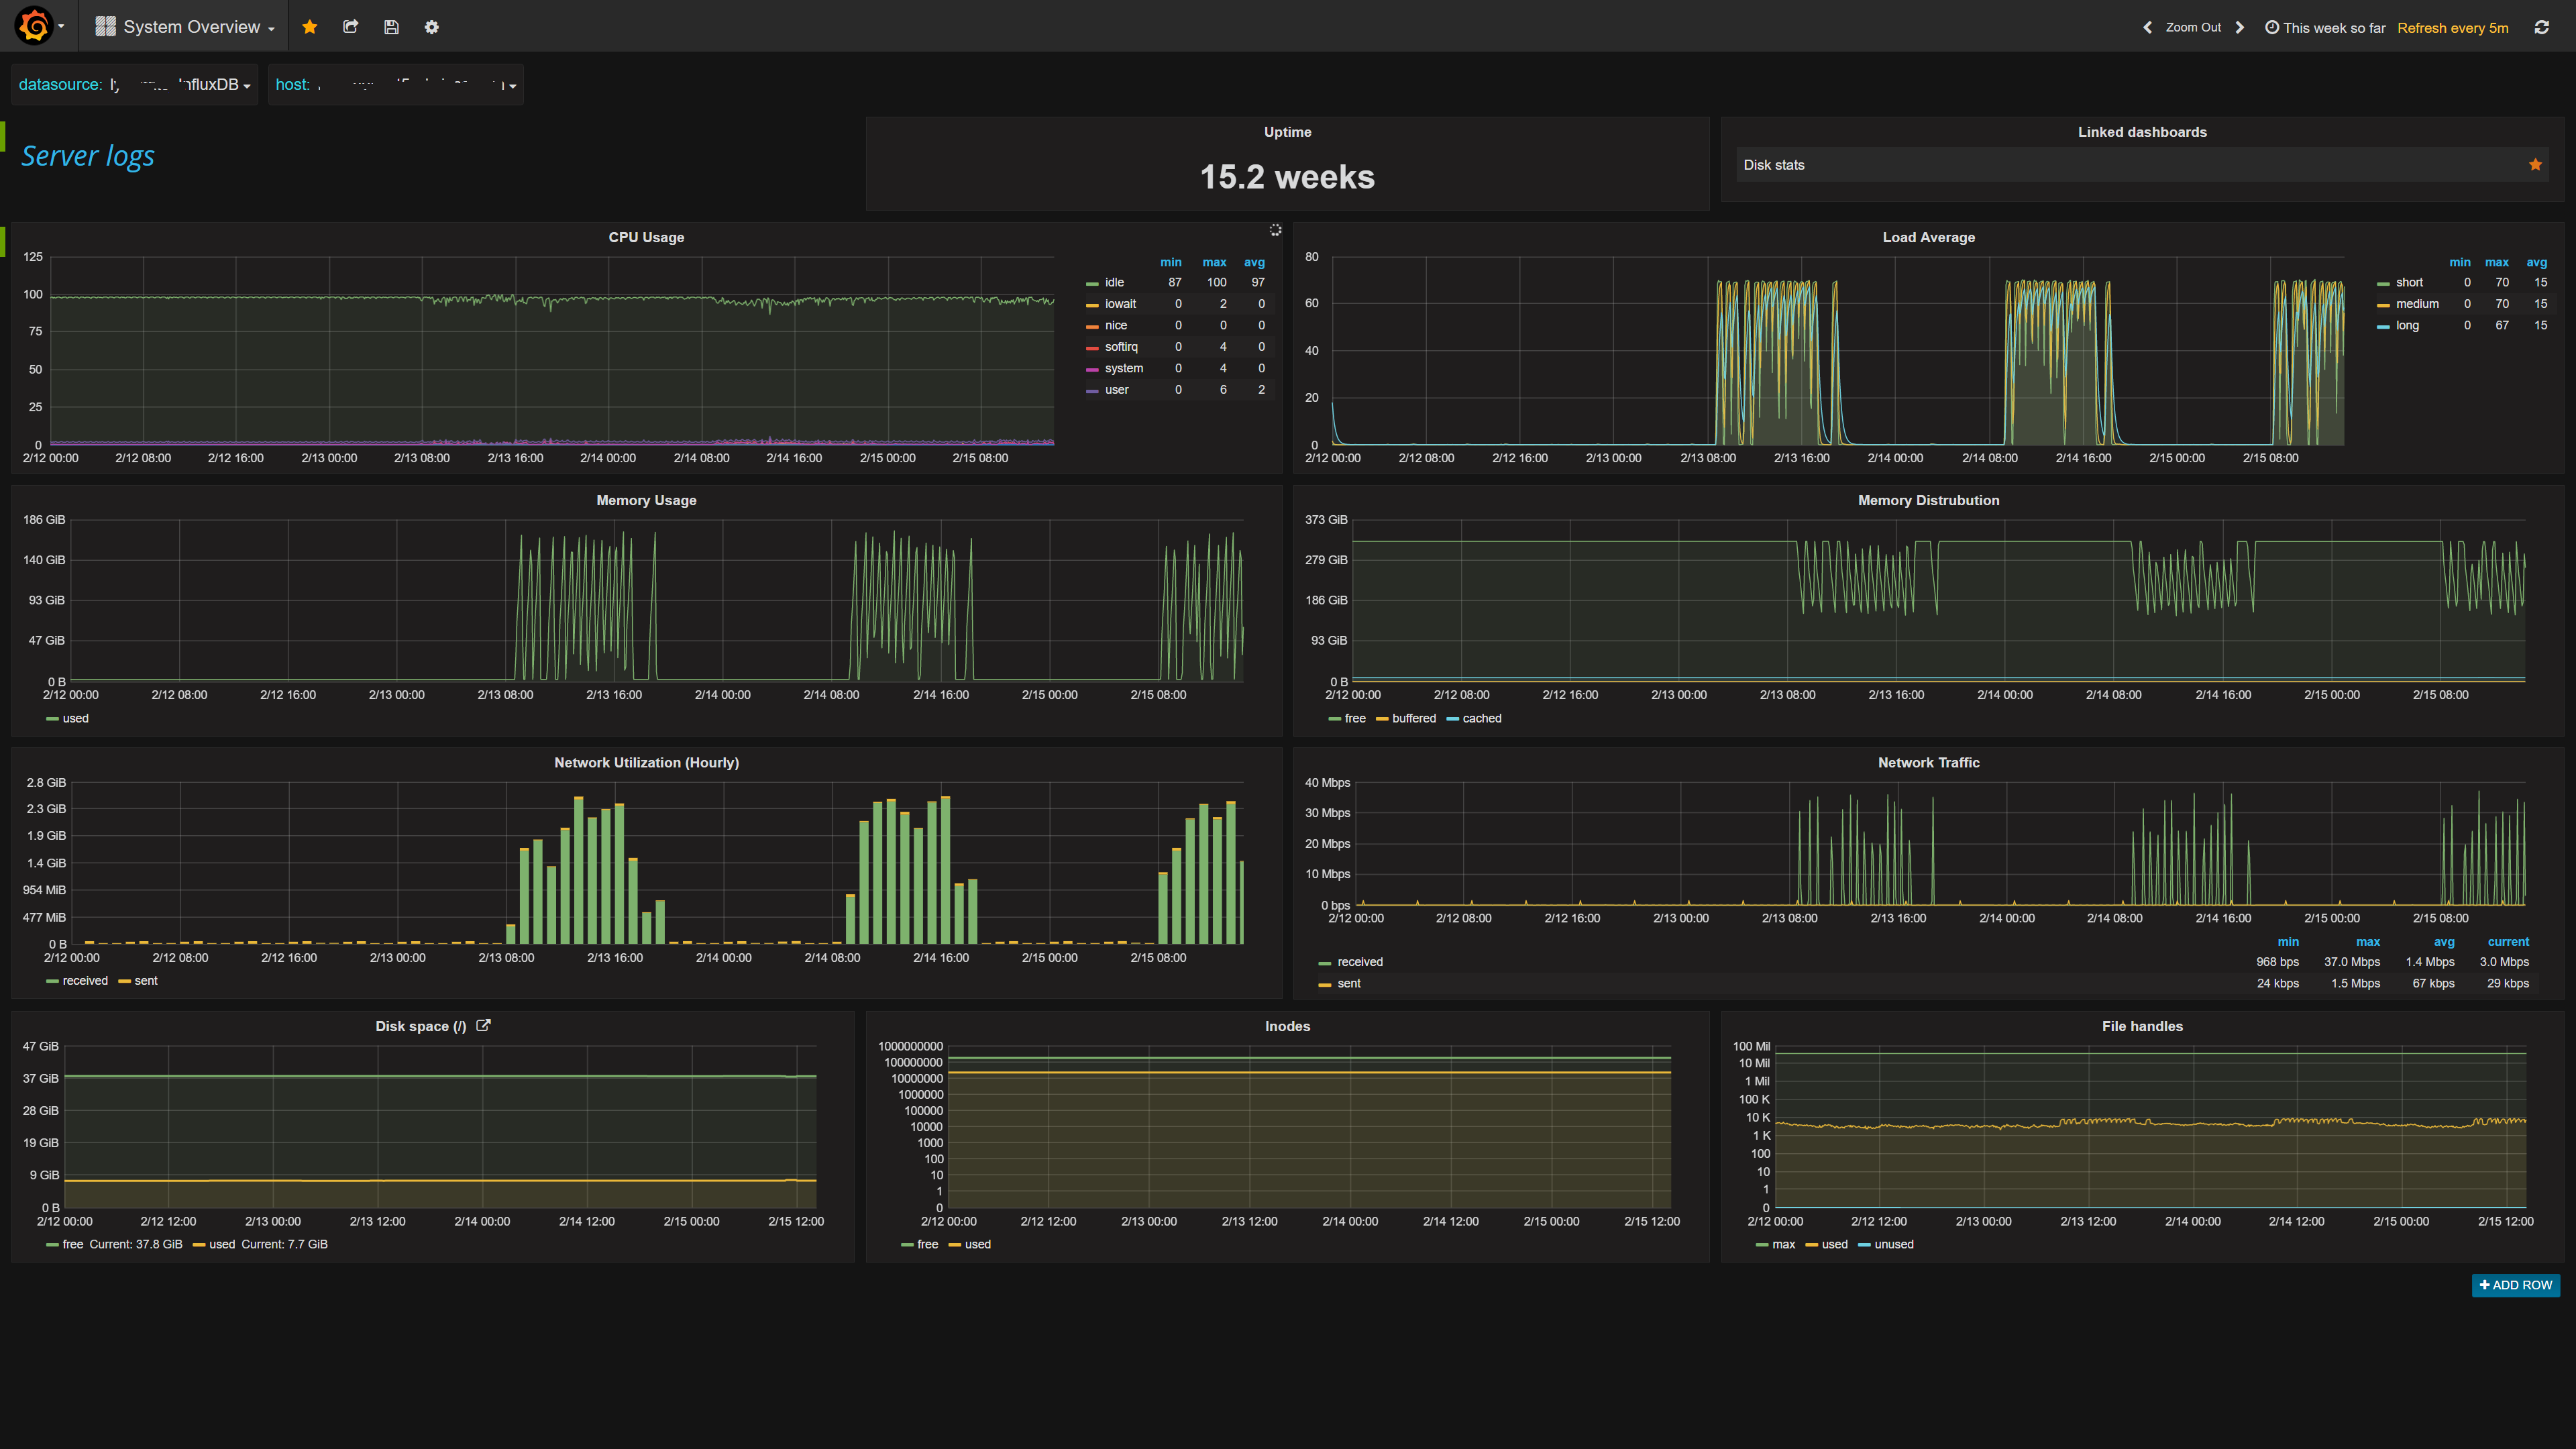Image resolution: width=2576 pixels, height=1449 pixels.
Task: Save dashboard using the floppy disk icon
Action: pos(391,27)
